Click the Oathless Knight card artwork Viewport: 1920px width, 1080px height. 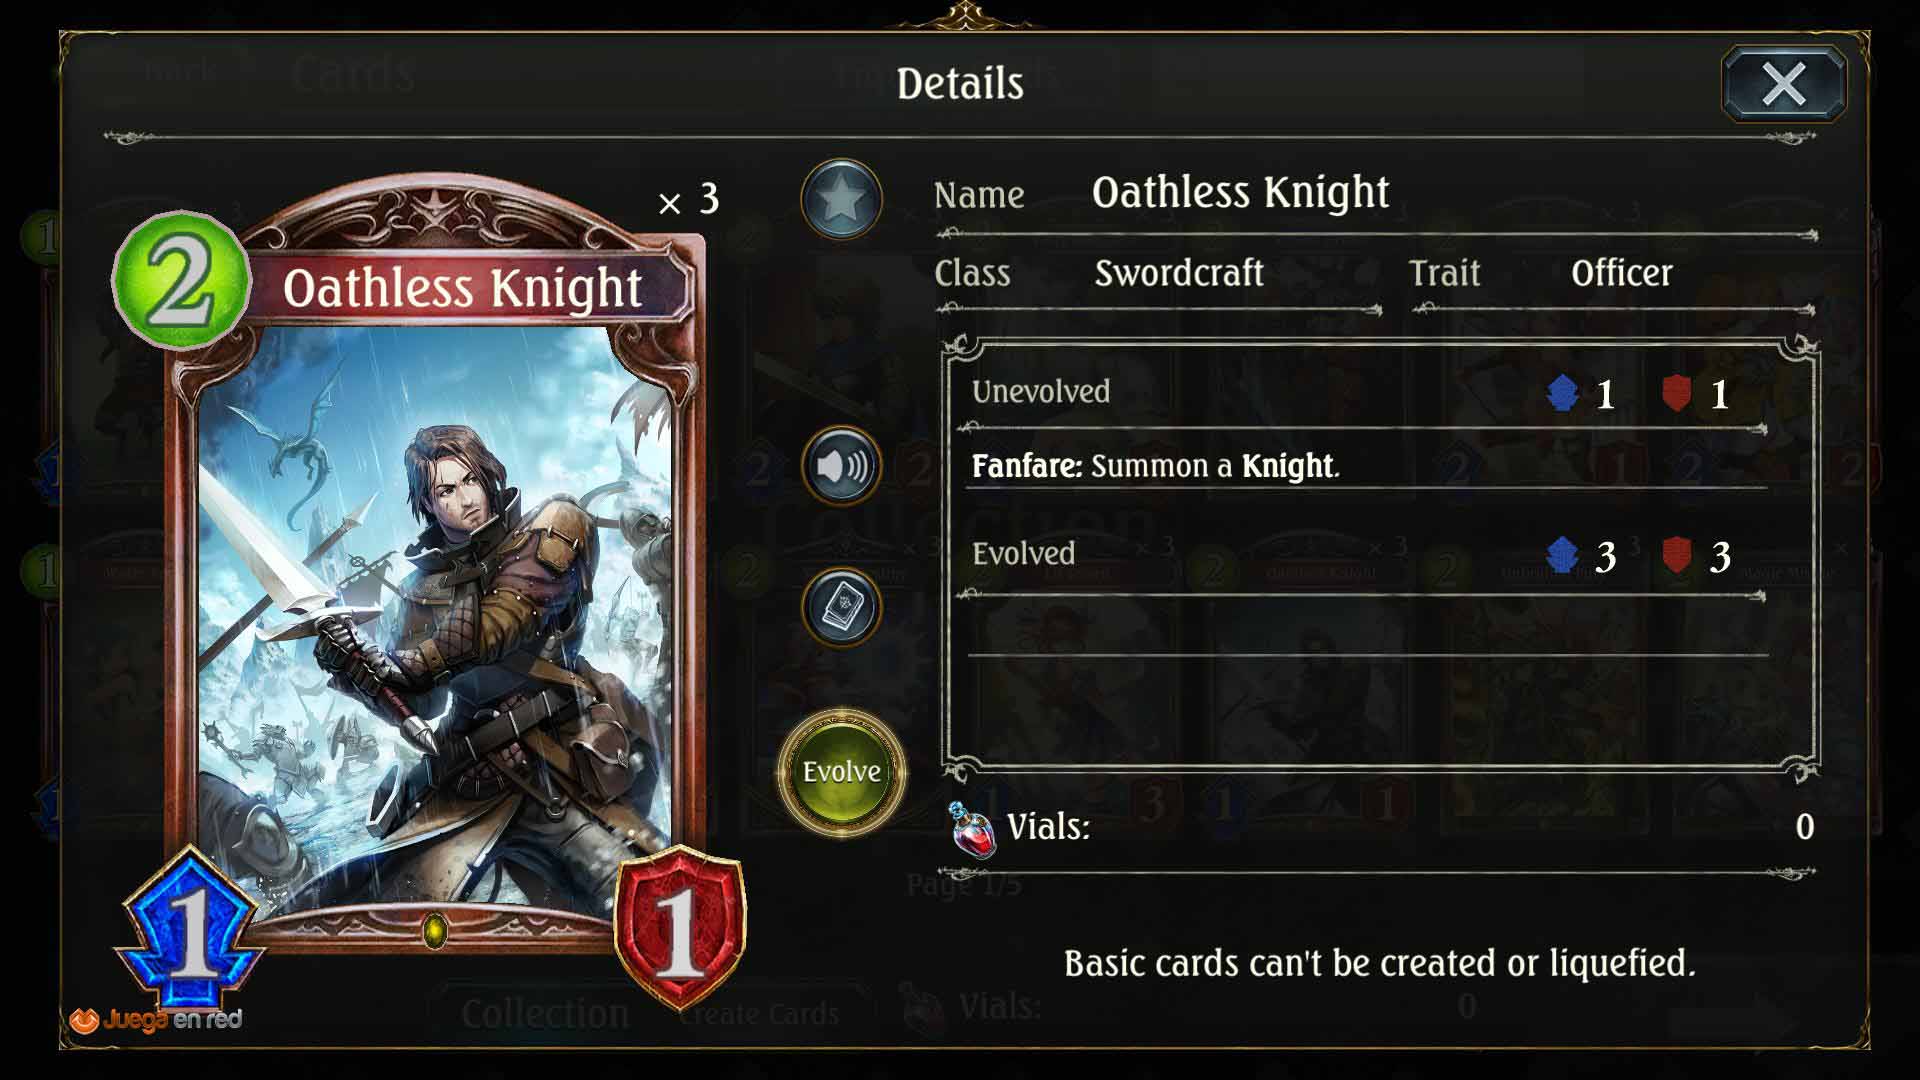click(435, 620)
